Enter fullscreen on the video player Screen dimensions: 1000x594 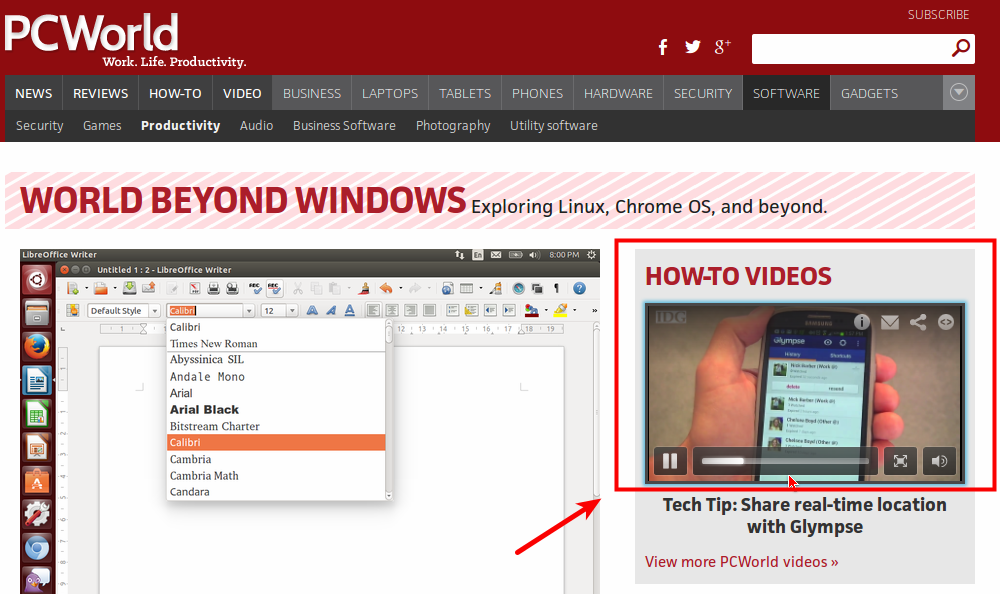point(900,461)
